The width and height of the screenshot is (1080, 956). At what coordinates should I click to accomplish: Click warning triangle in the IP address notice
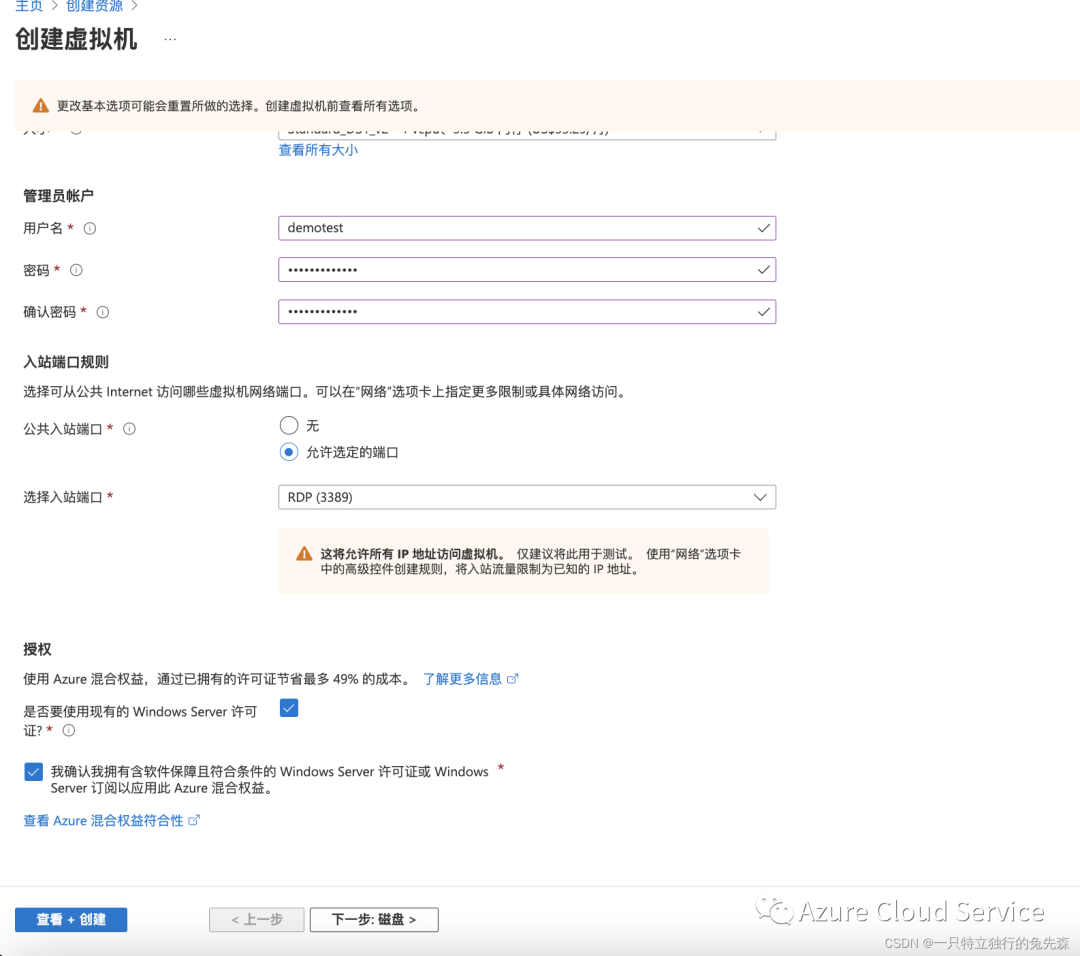tap(304, 554)
